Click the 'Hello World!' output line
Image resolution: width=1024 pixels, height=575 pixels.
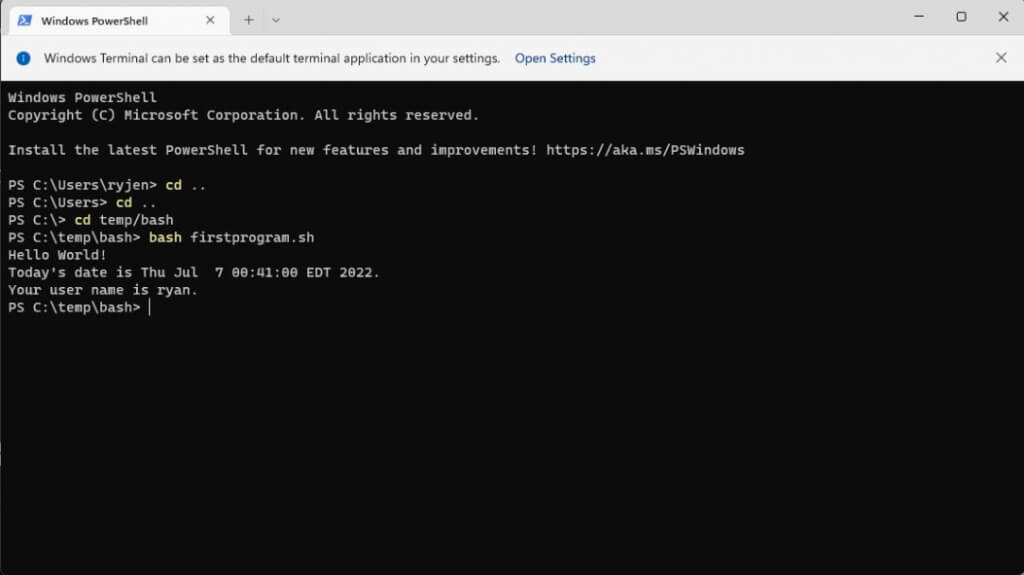point(57,255)
